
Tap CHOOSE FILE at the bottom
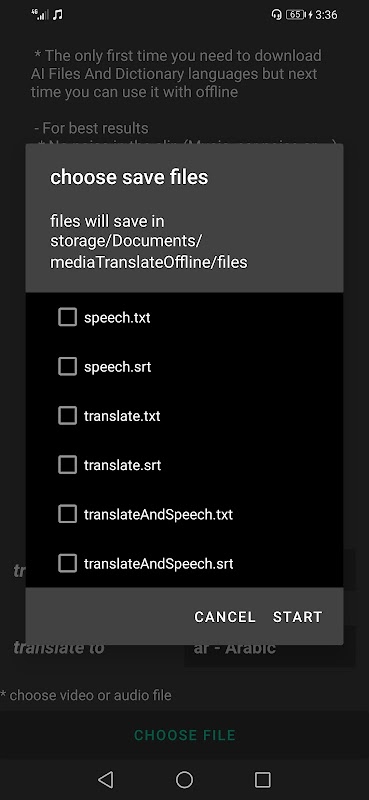(x=184, y=735)
